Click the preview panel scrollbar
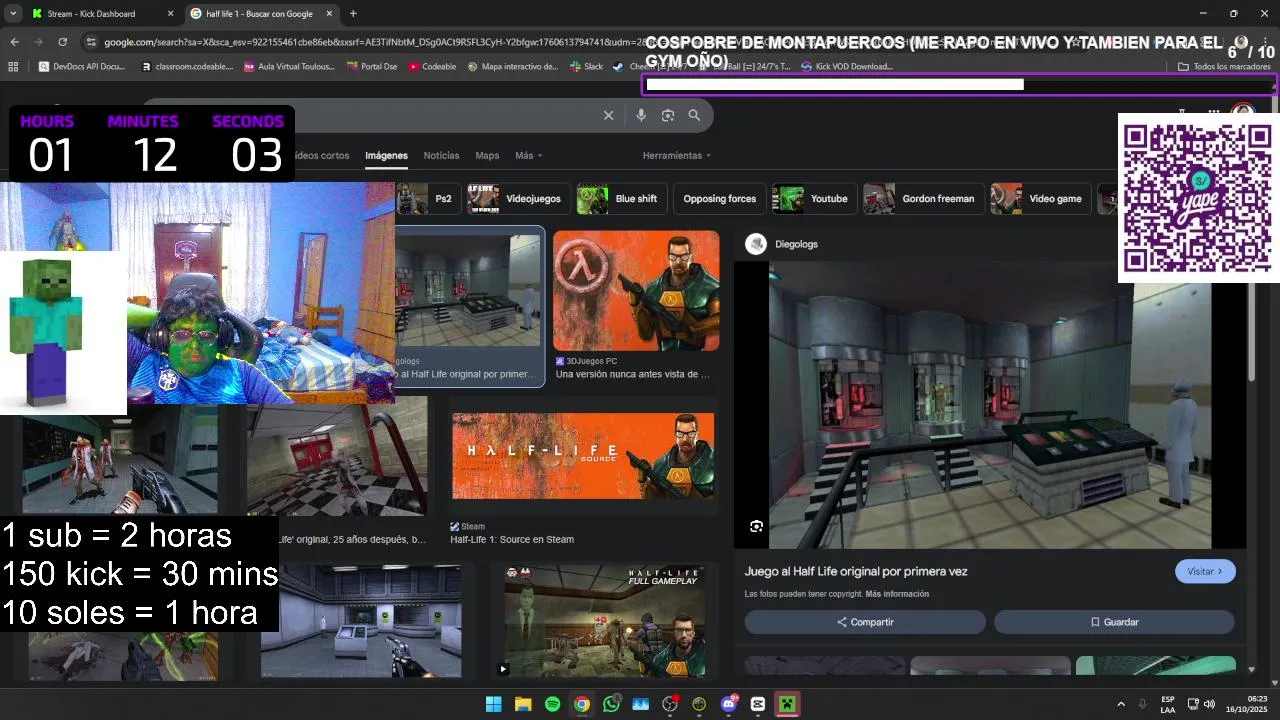This screenshot has width=1280, height=720. coord(1251,330)
